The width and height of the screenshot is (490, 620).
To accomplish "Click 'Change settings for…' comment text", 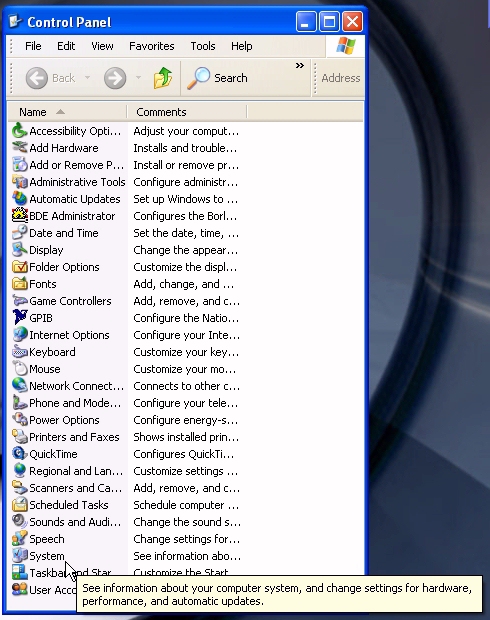I will 186,539.
